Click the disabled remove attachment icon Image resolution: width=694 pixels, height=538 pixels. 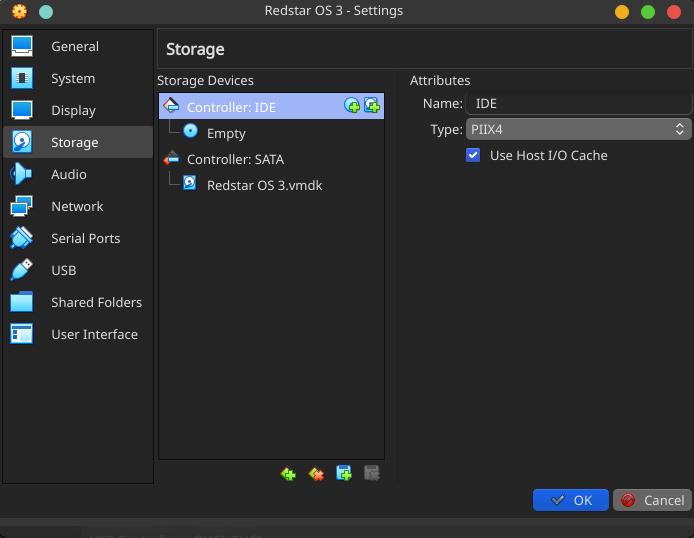[x=372, y=473]
